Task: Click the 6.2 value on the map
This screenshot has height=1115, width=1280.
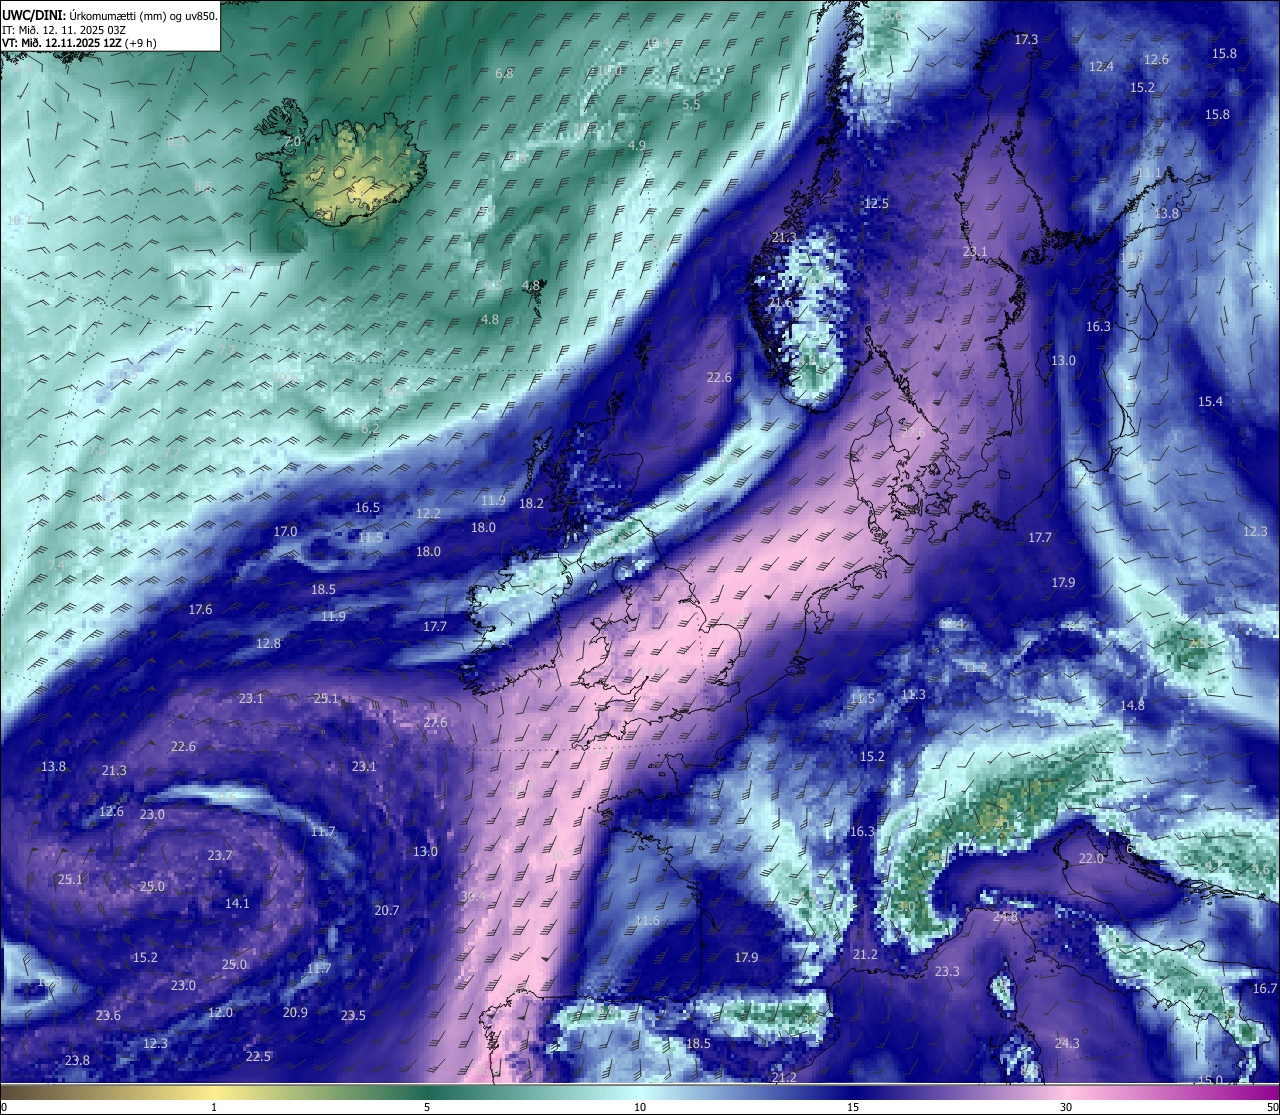Action: click(370, 428)
